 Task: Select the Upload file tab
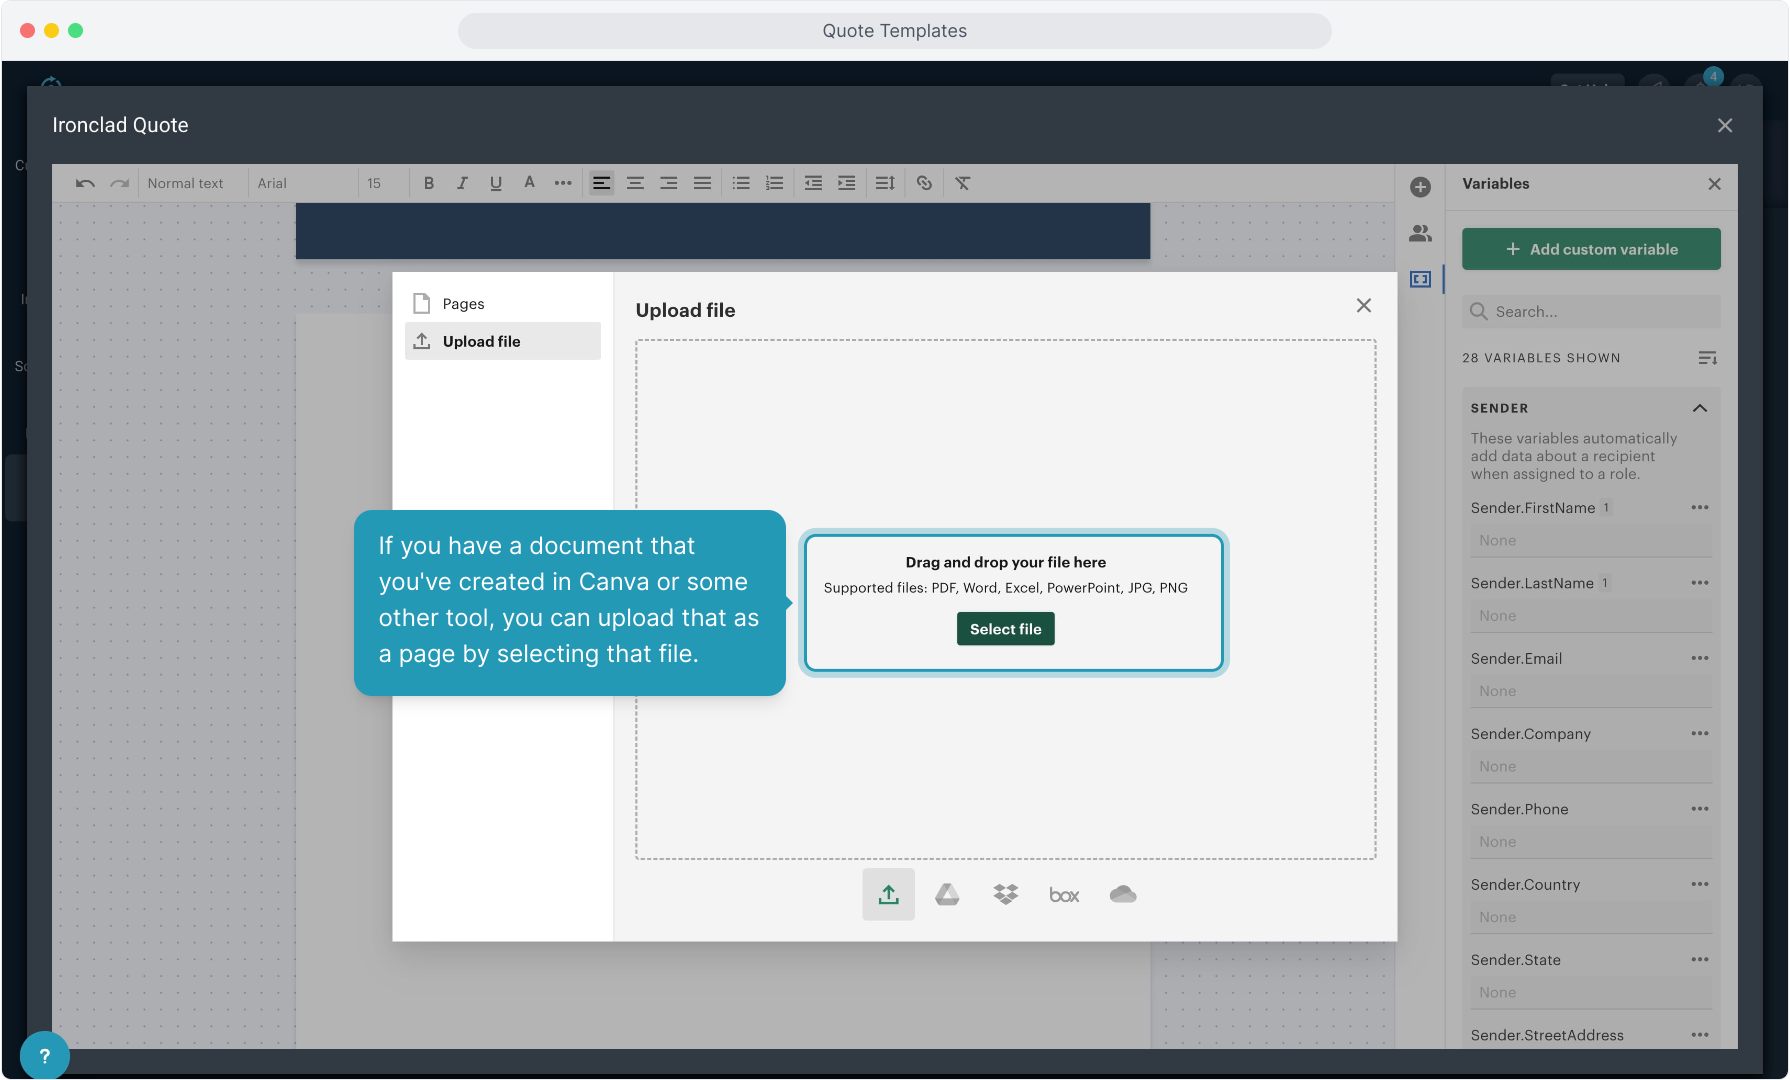pos(502,341)
